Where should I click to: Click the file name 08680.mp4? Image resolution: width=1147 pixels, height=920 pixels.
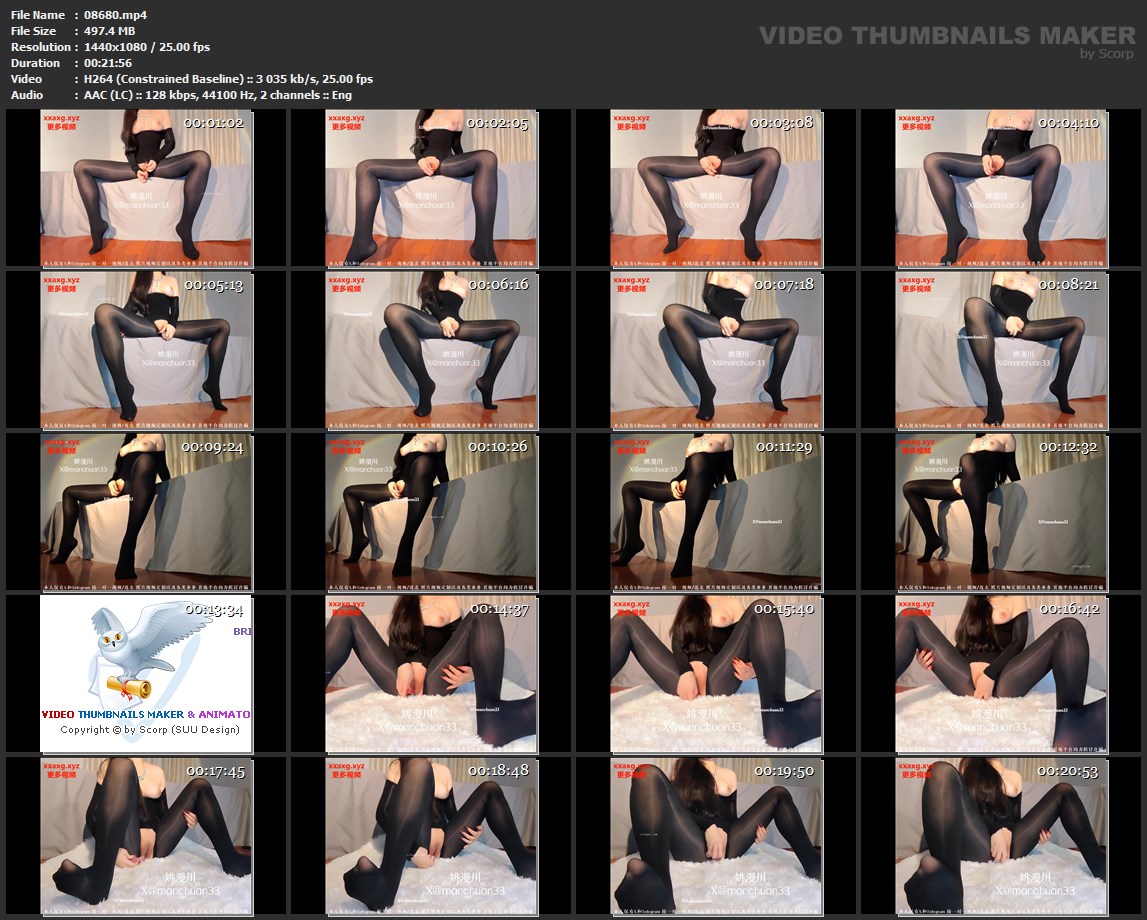pos(116,15)
